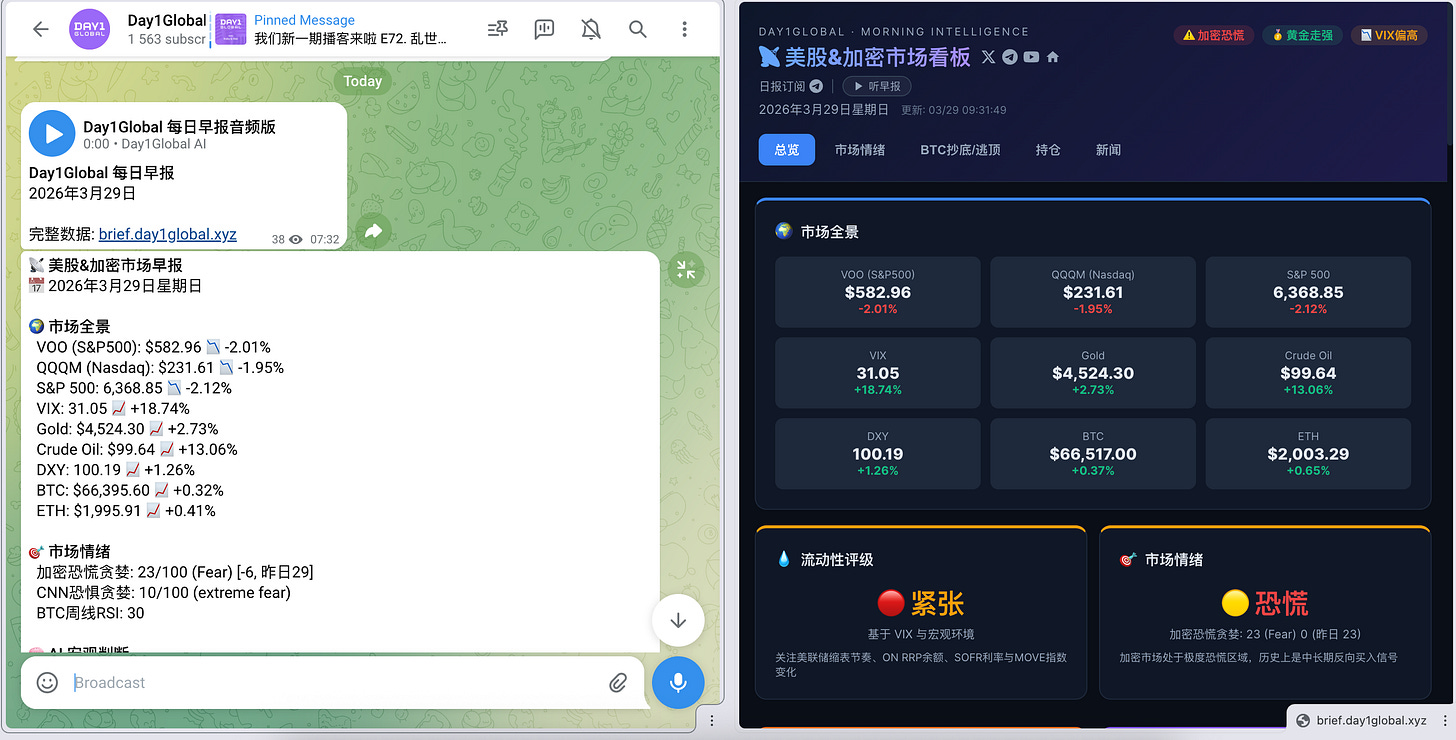Screen dimensions: 1456x740
Task: Record a voice message with microphone button
Action: point(678,682)
